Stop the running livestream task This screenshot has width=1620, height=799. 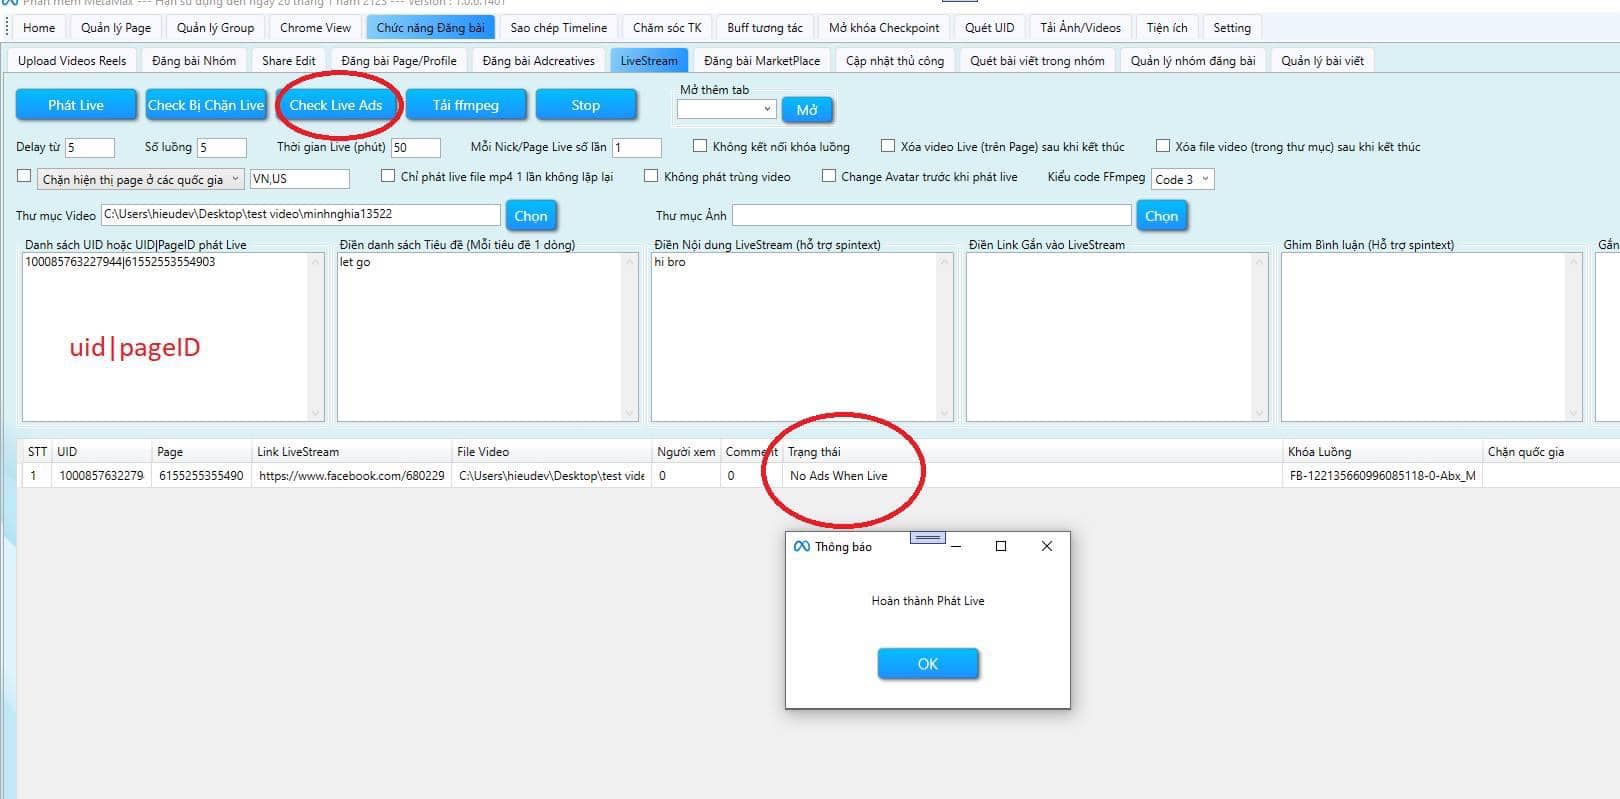pyautogui.click(x=585, y=105)
